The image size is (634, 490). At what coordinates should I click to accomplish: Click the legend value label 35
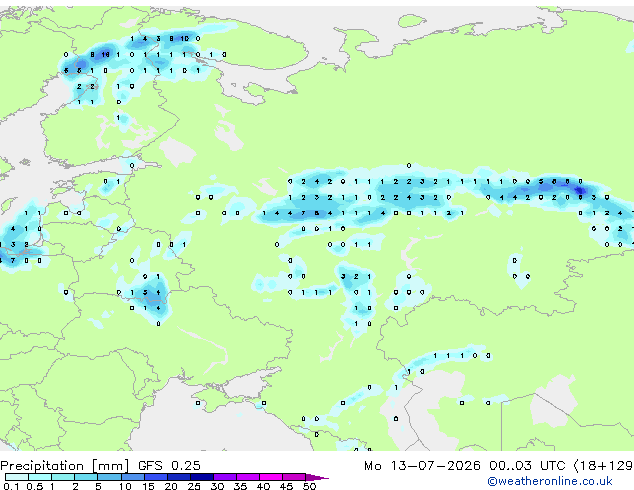point(240,486)
